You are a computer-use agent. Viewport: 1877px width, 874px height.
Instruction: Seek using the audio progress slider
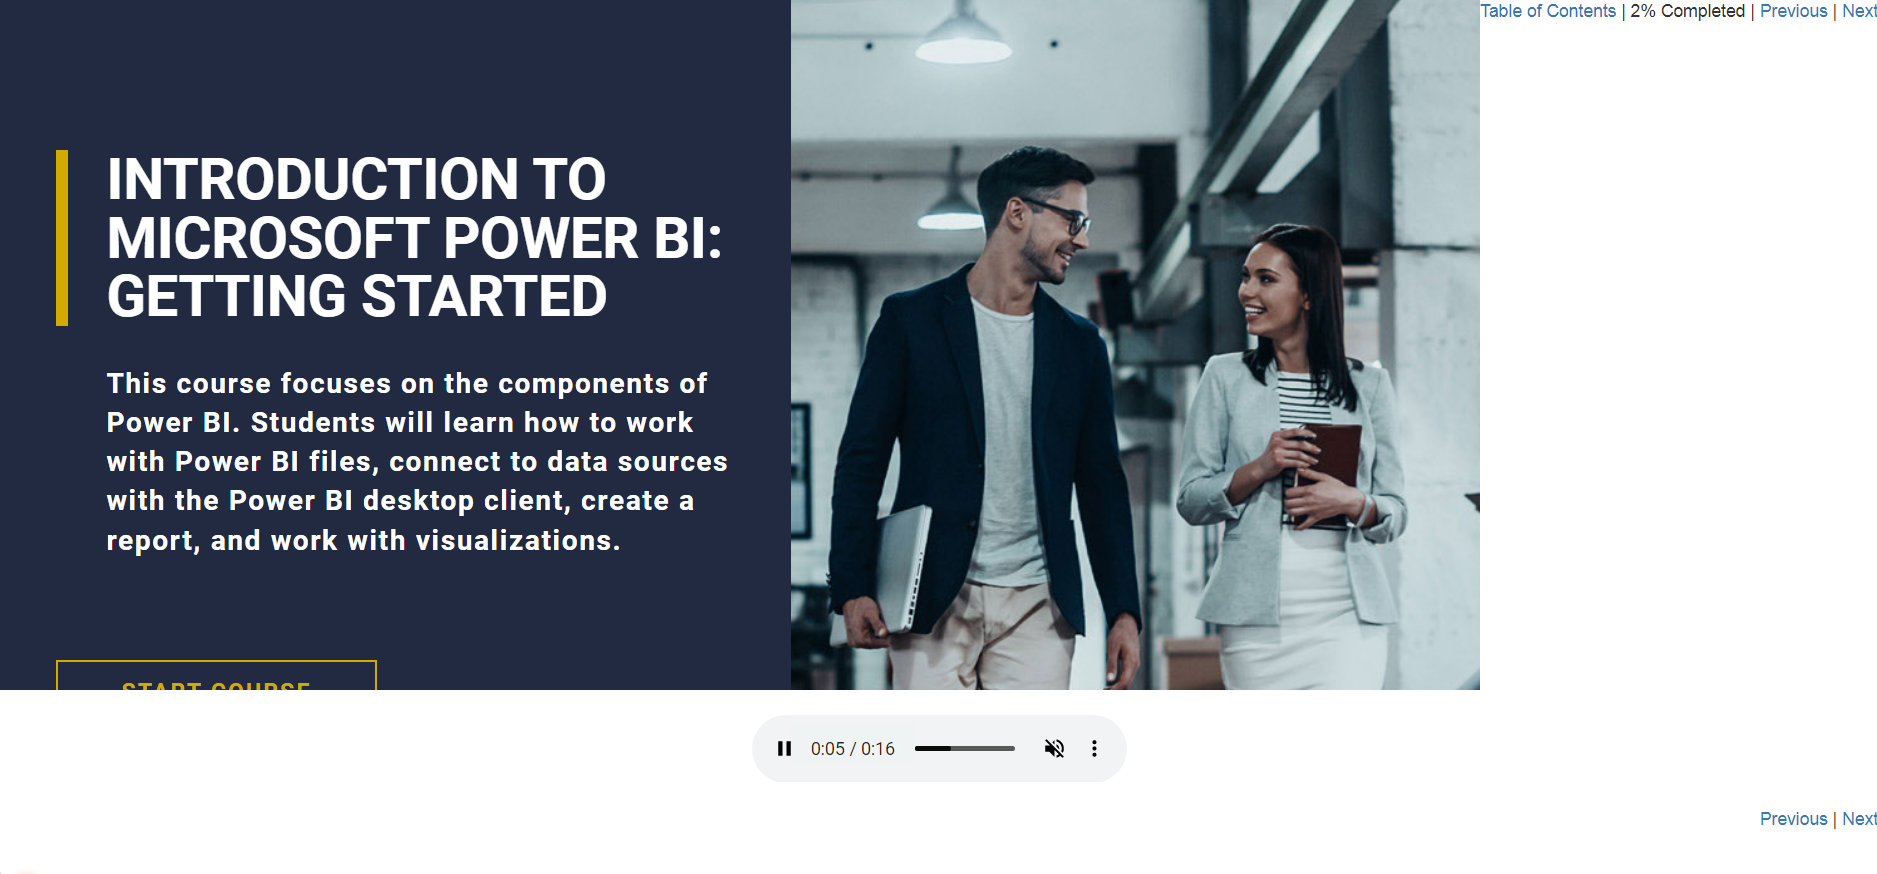tap(964, 748)
